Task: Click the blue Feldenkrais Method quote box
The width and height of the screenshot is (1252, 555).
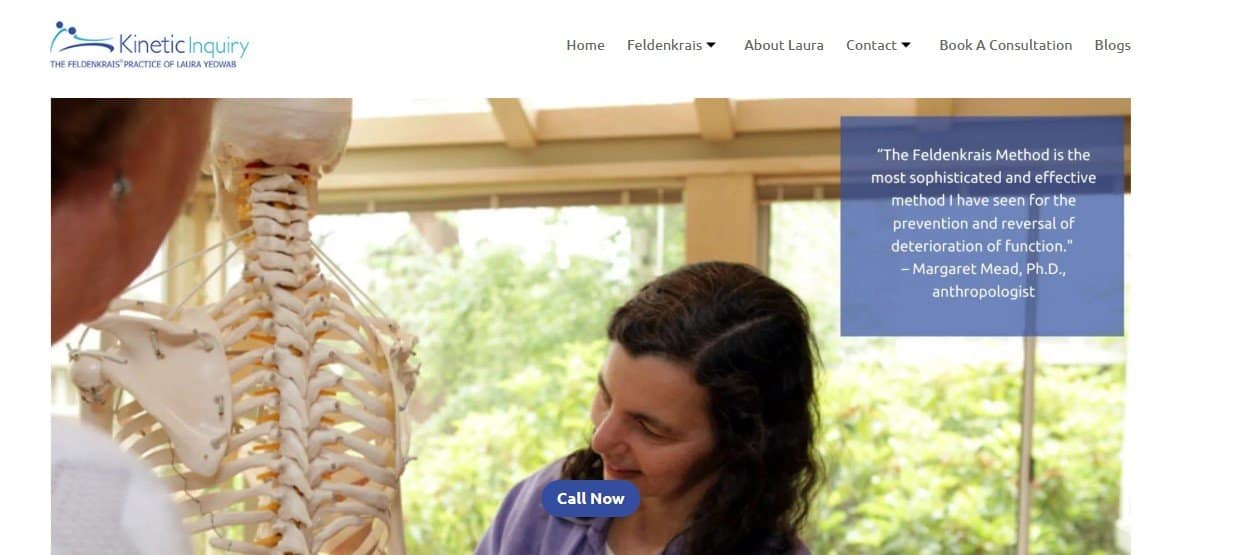Action: (x=982, y=226)
